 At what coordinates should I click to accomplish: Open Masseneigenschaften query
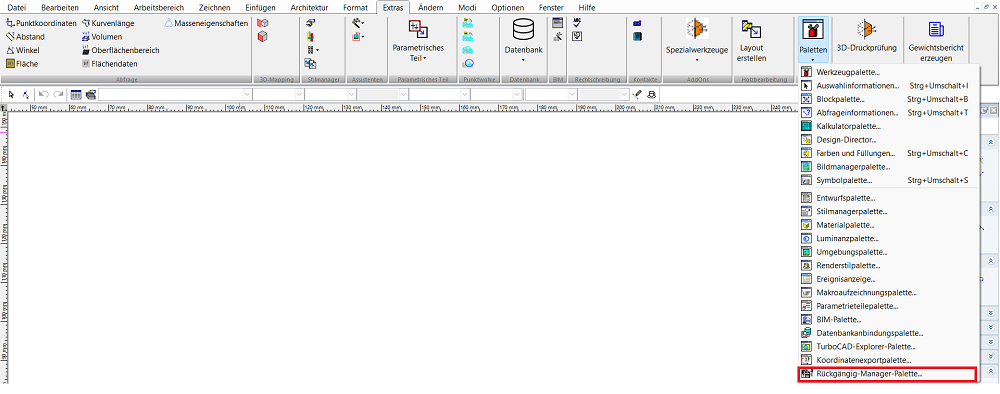(206, 23)
